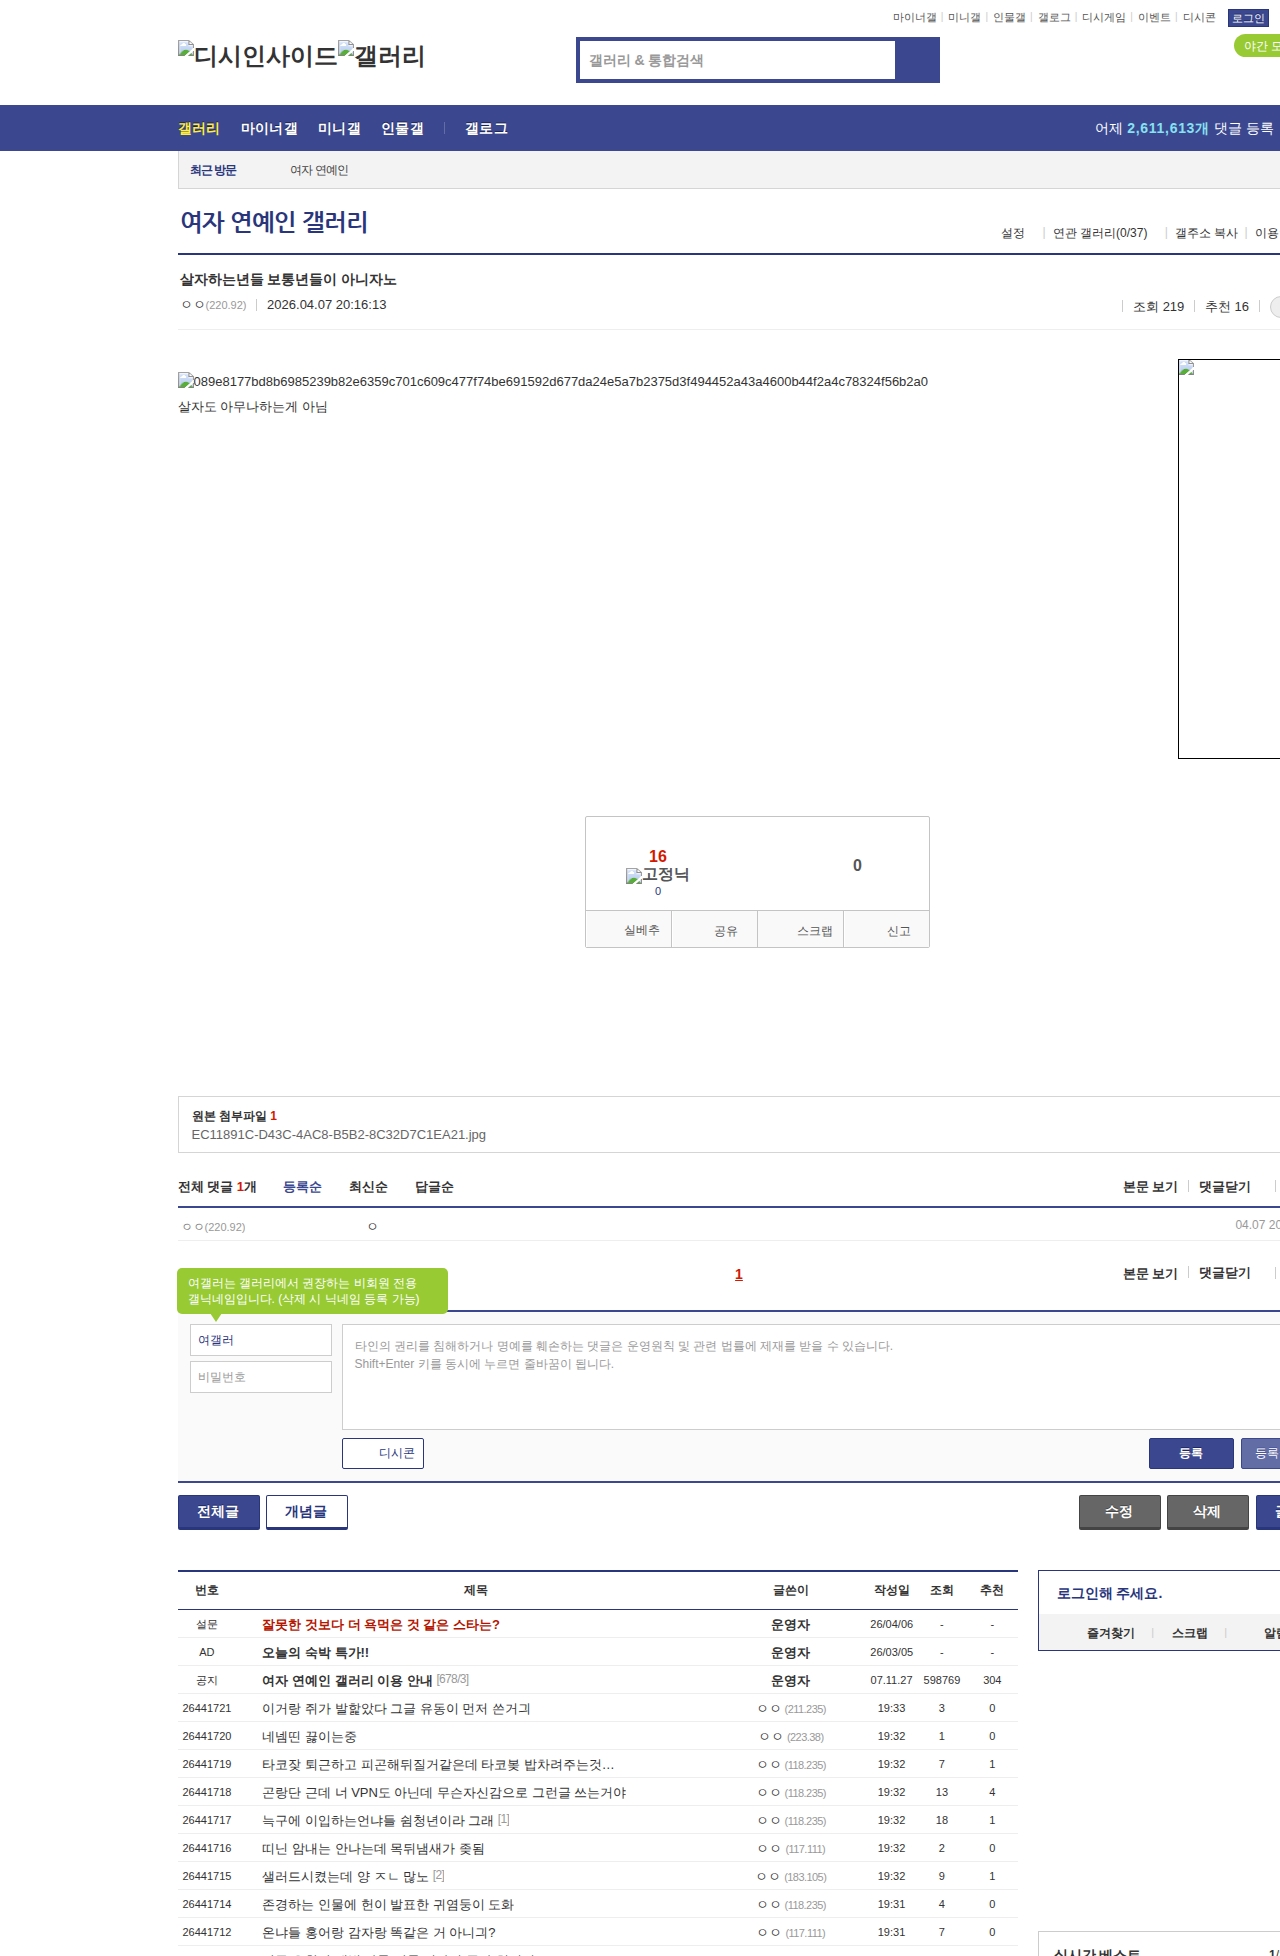Open post 띠닌 암내는 안나는데 목뒤냄새가 좆됨
Screen dimensions: 1280x1956
[373, 1849]
